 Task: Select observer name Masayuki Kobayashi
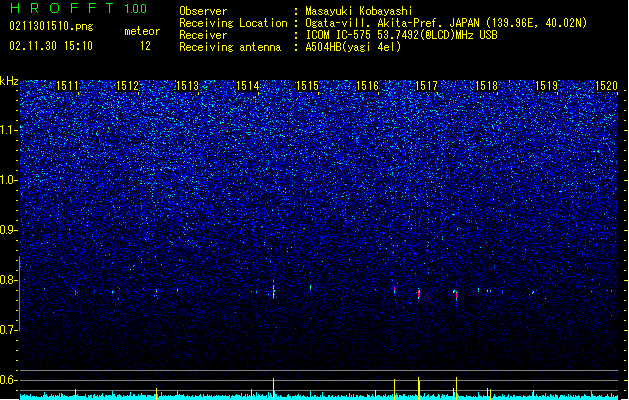click(359, 11)
